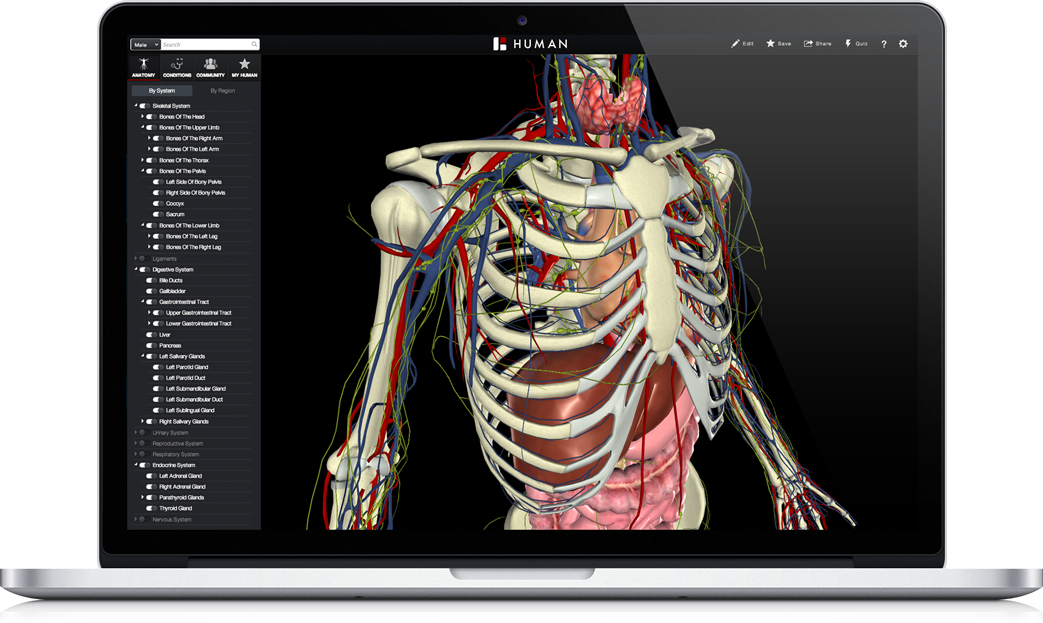Image resolution: width=1043 pixels, height=623 pixels.
Task: Toggle Bones Of The Head visibility
Action: (x=151, y=116)
